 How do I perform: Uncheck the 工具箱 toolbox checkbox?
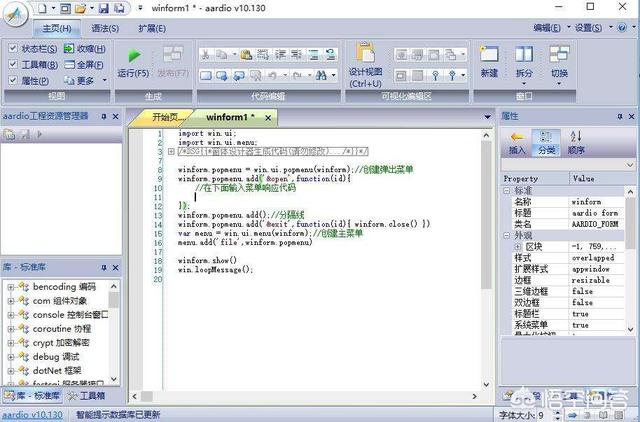pyautogui.click(x=11, y=65)
